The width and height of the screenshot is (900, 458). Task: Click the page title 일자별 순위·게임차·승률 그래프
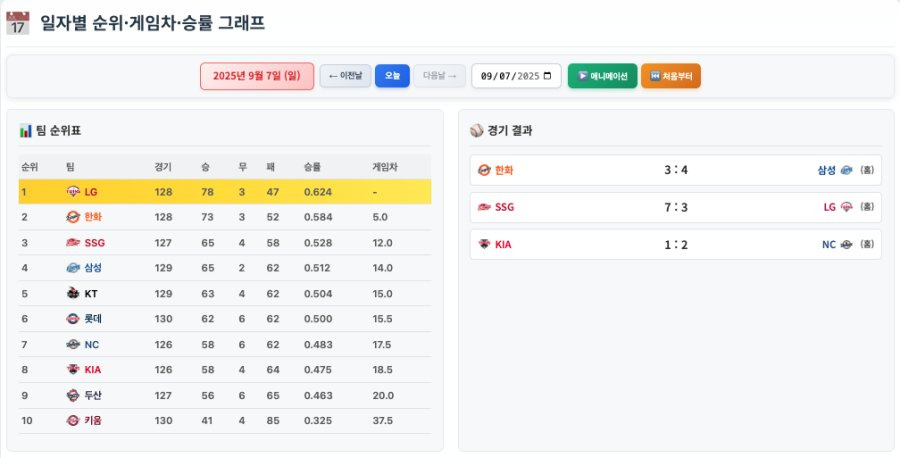[x=152, y=23]
